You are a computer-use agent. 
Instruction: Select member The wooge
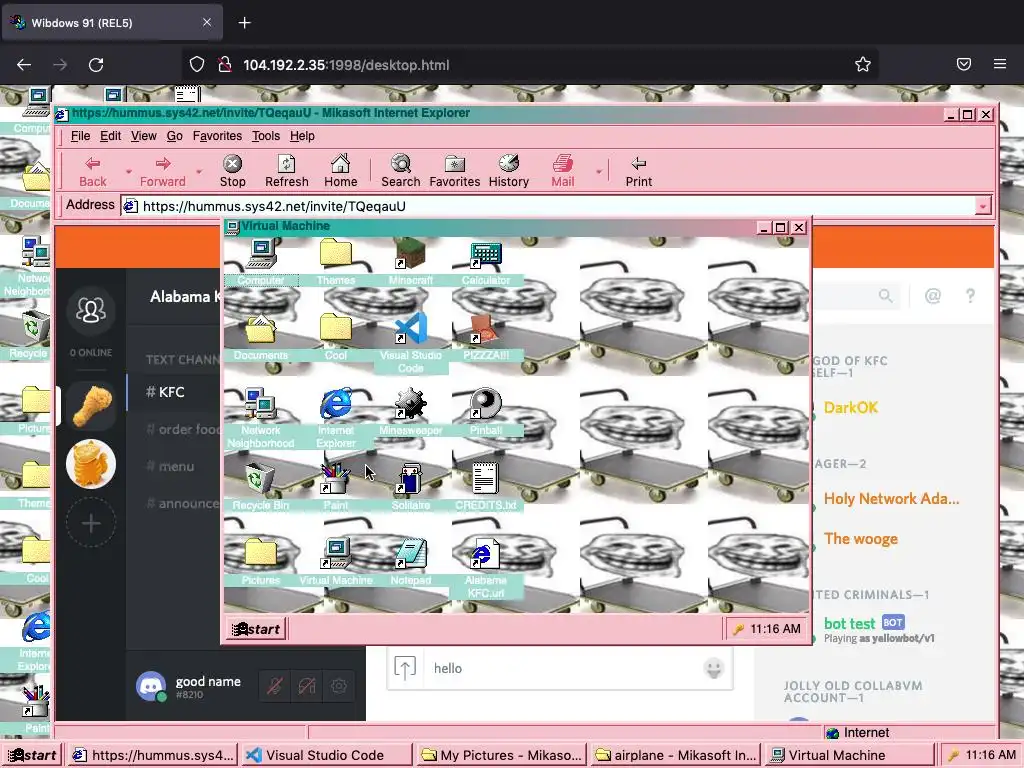[x=861, y=539]
